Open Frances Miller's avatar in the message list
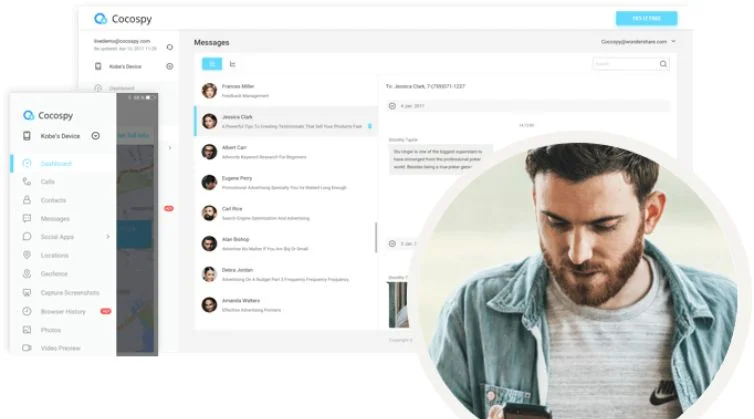This screenshot has width=754, height=419. click(209, 90)
